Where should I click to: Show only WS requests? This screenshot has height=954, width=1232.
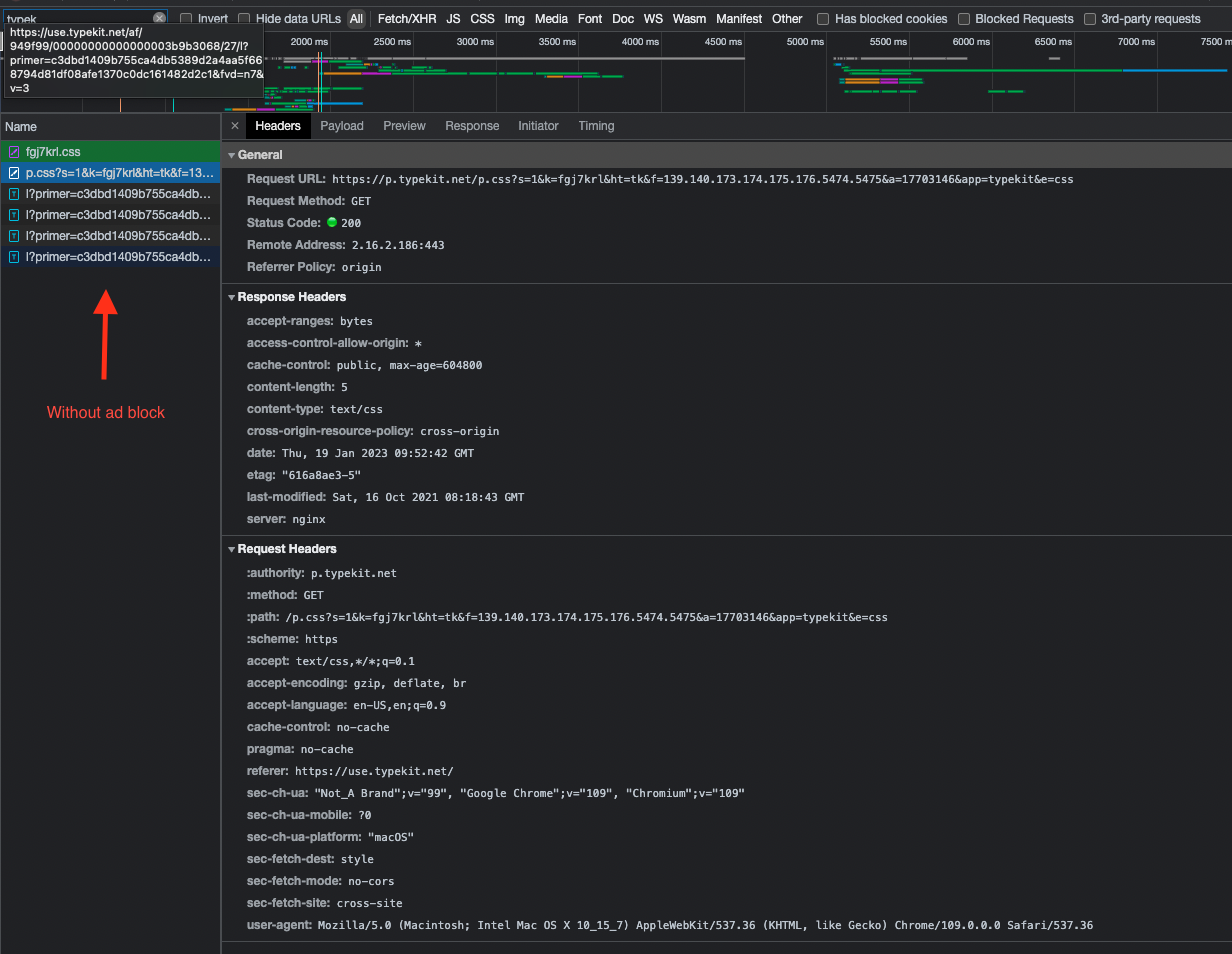pos(653,18)
